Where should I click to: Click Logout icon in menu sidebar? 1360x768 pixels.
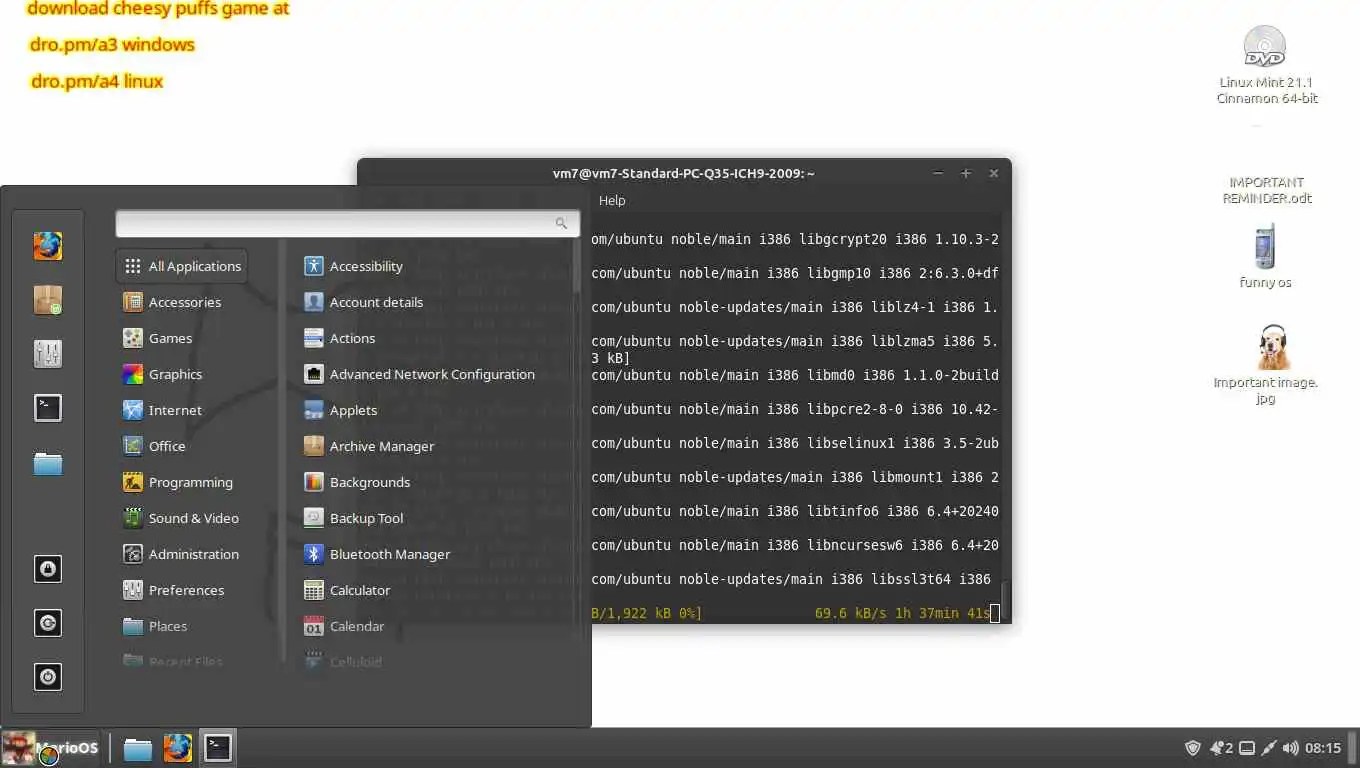48,623
